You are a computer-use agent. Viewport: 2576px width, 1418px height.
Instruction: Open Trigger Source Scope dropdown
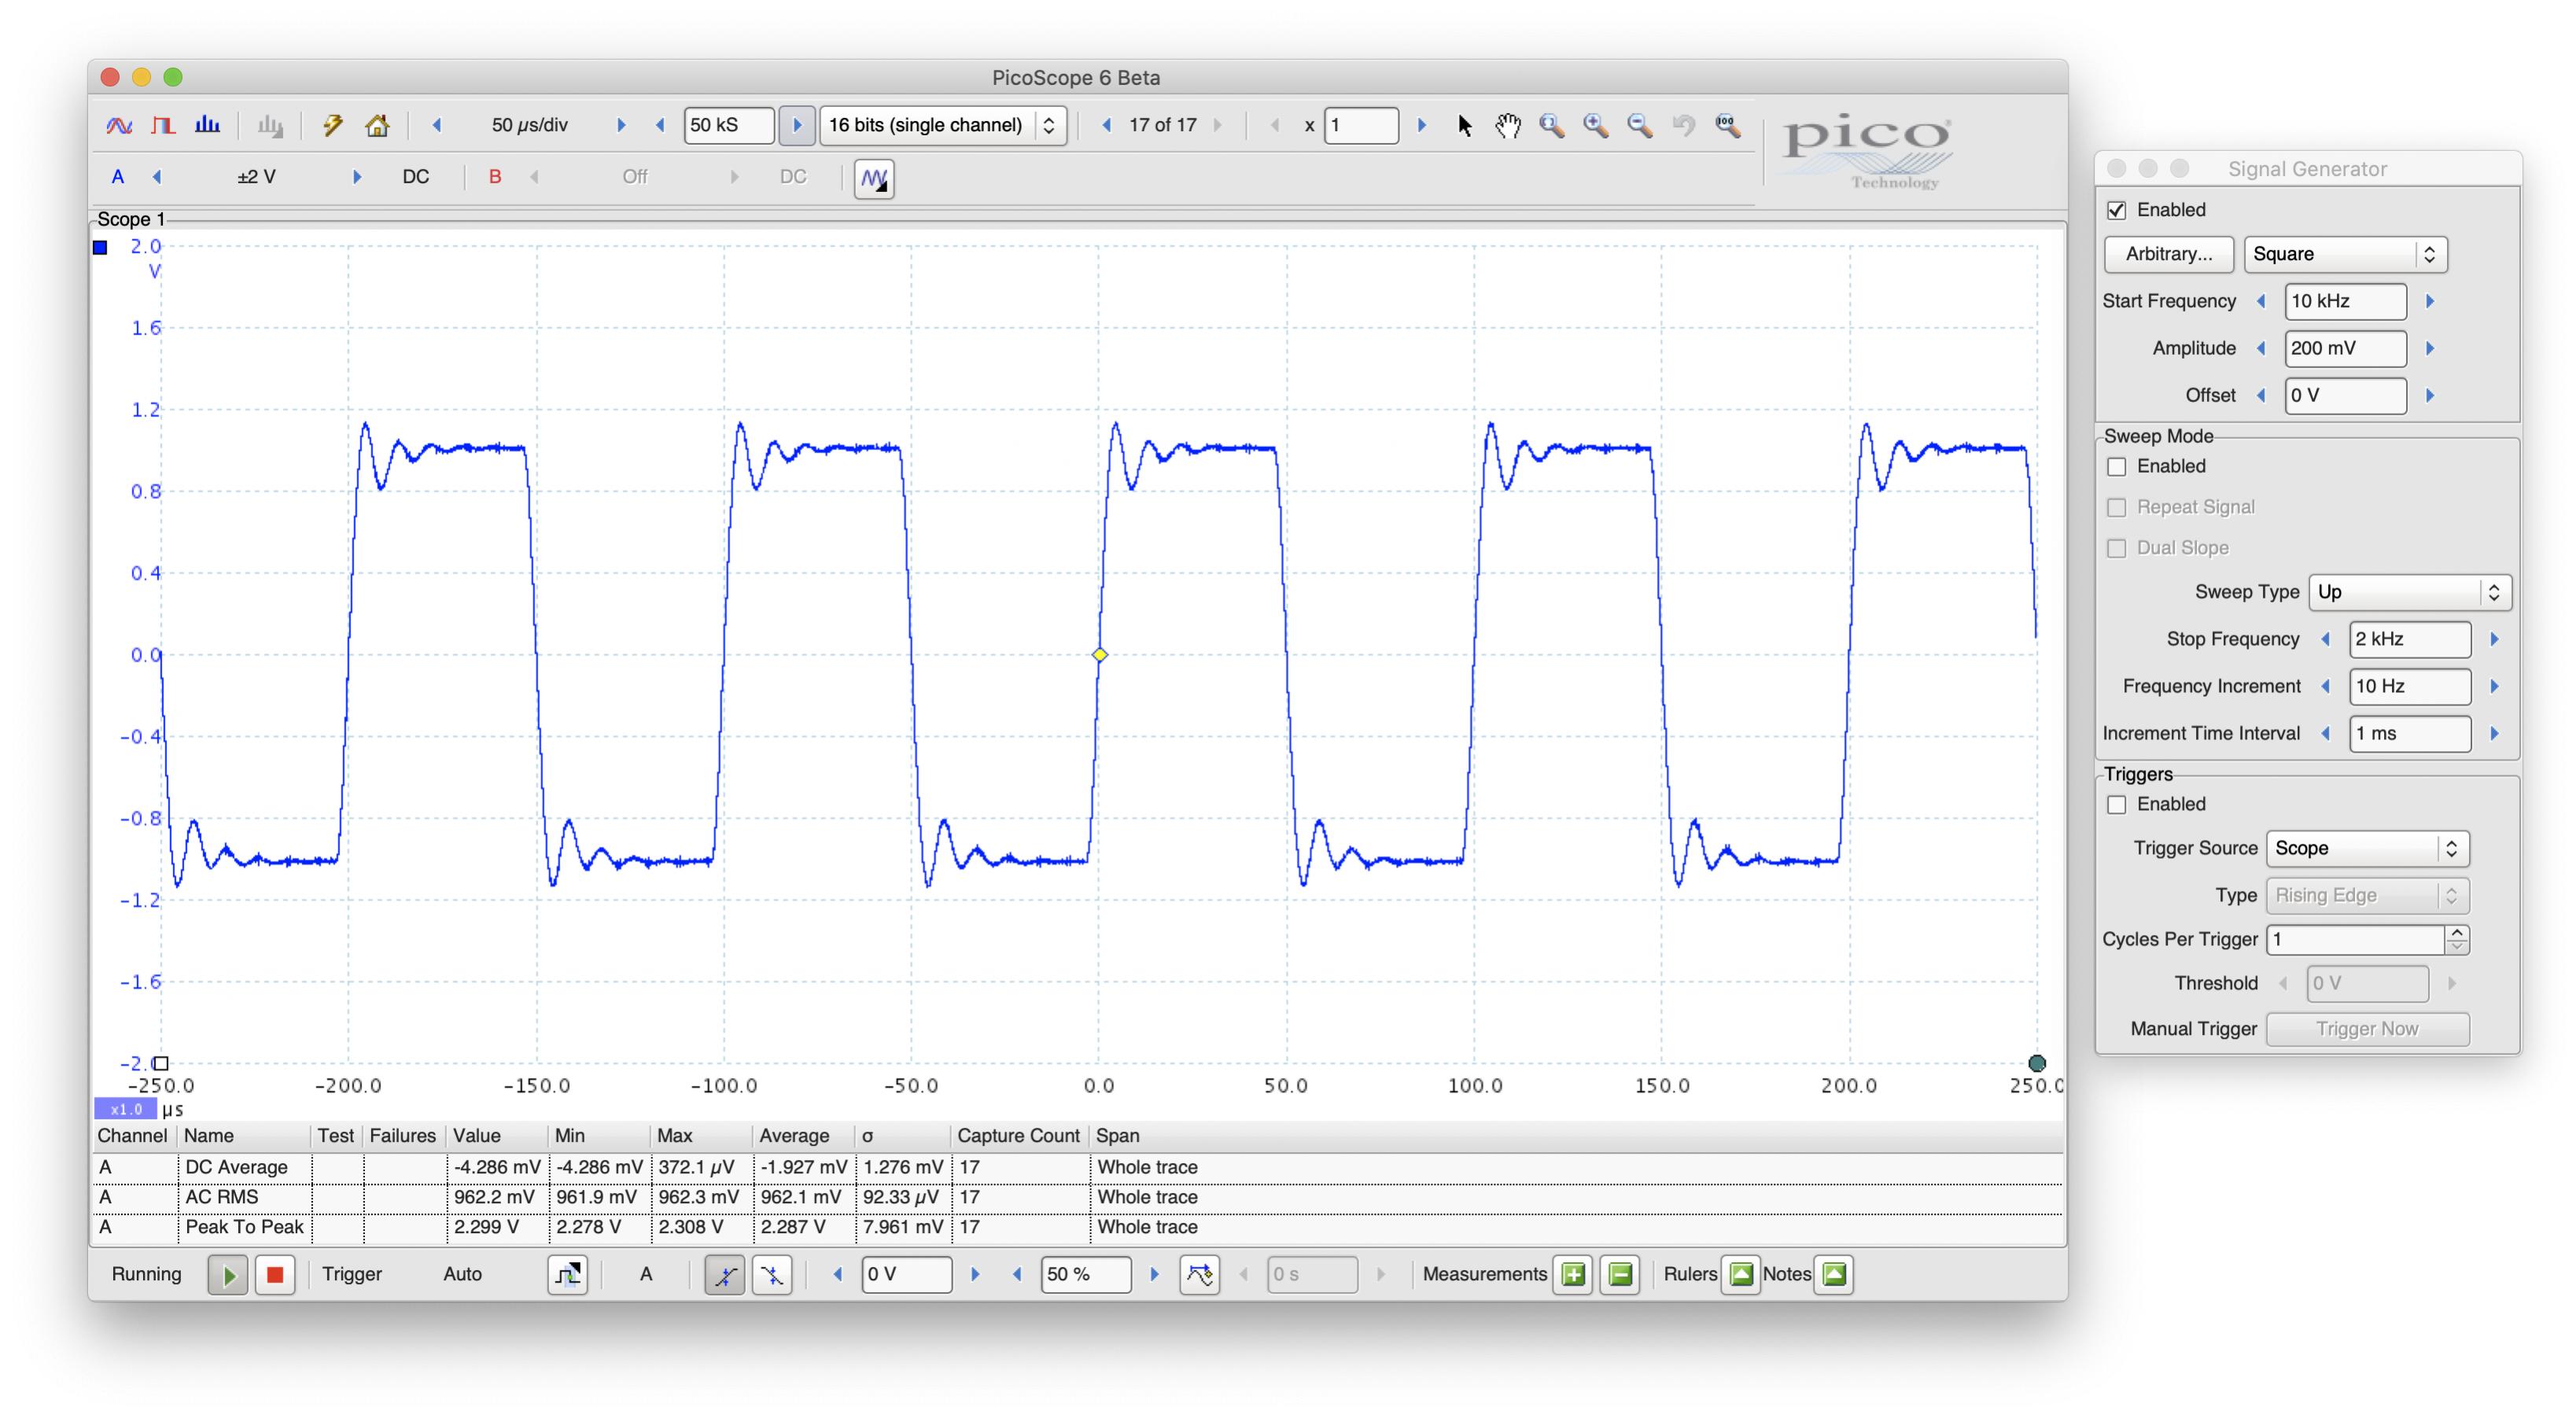[2367, 849]
